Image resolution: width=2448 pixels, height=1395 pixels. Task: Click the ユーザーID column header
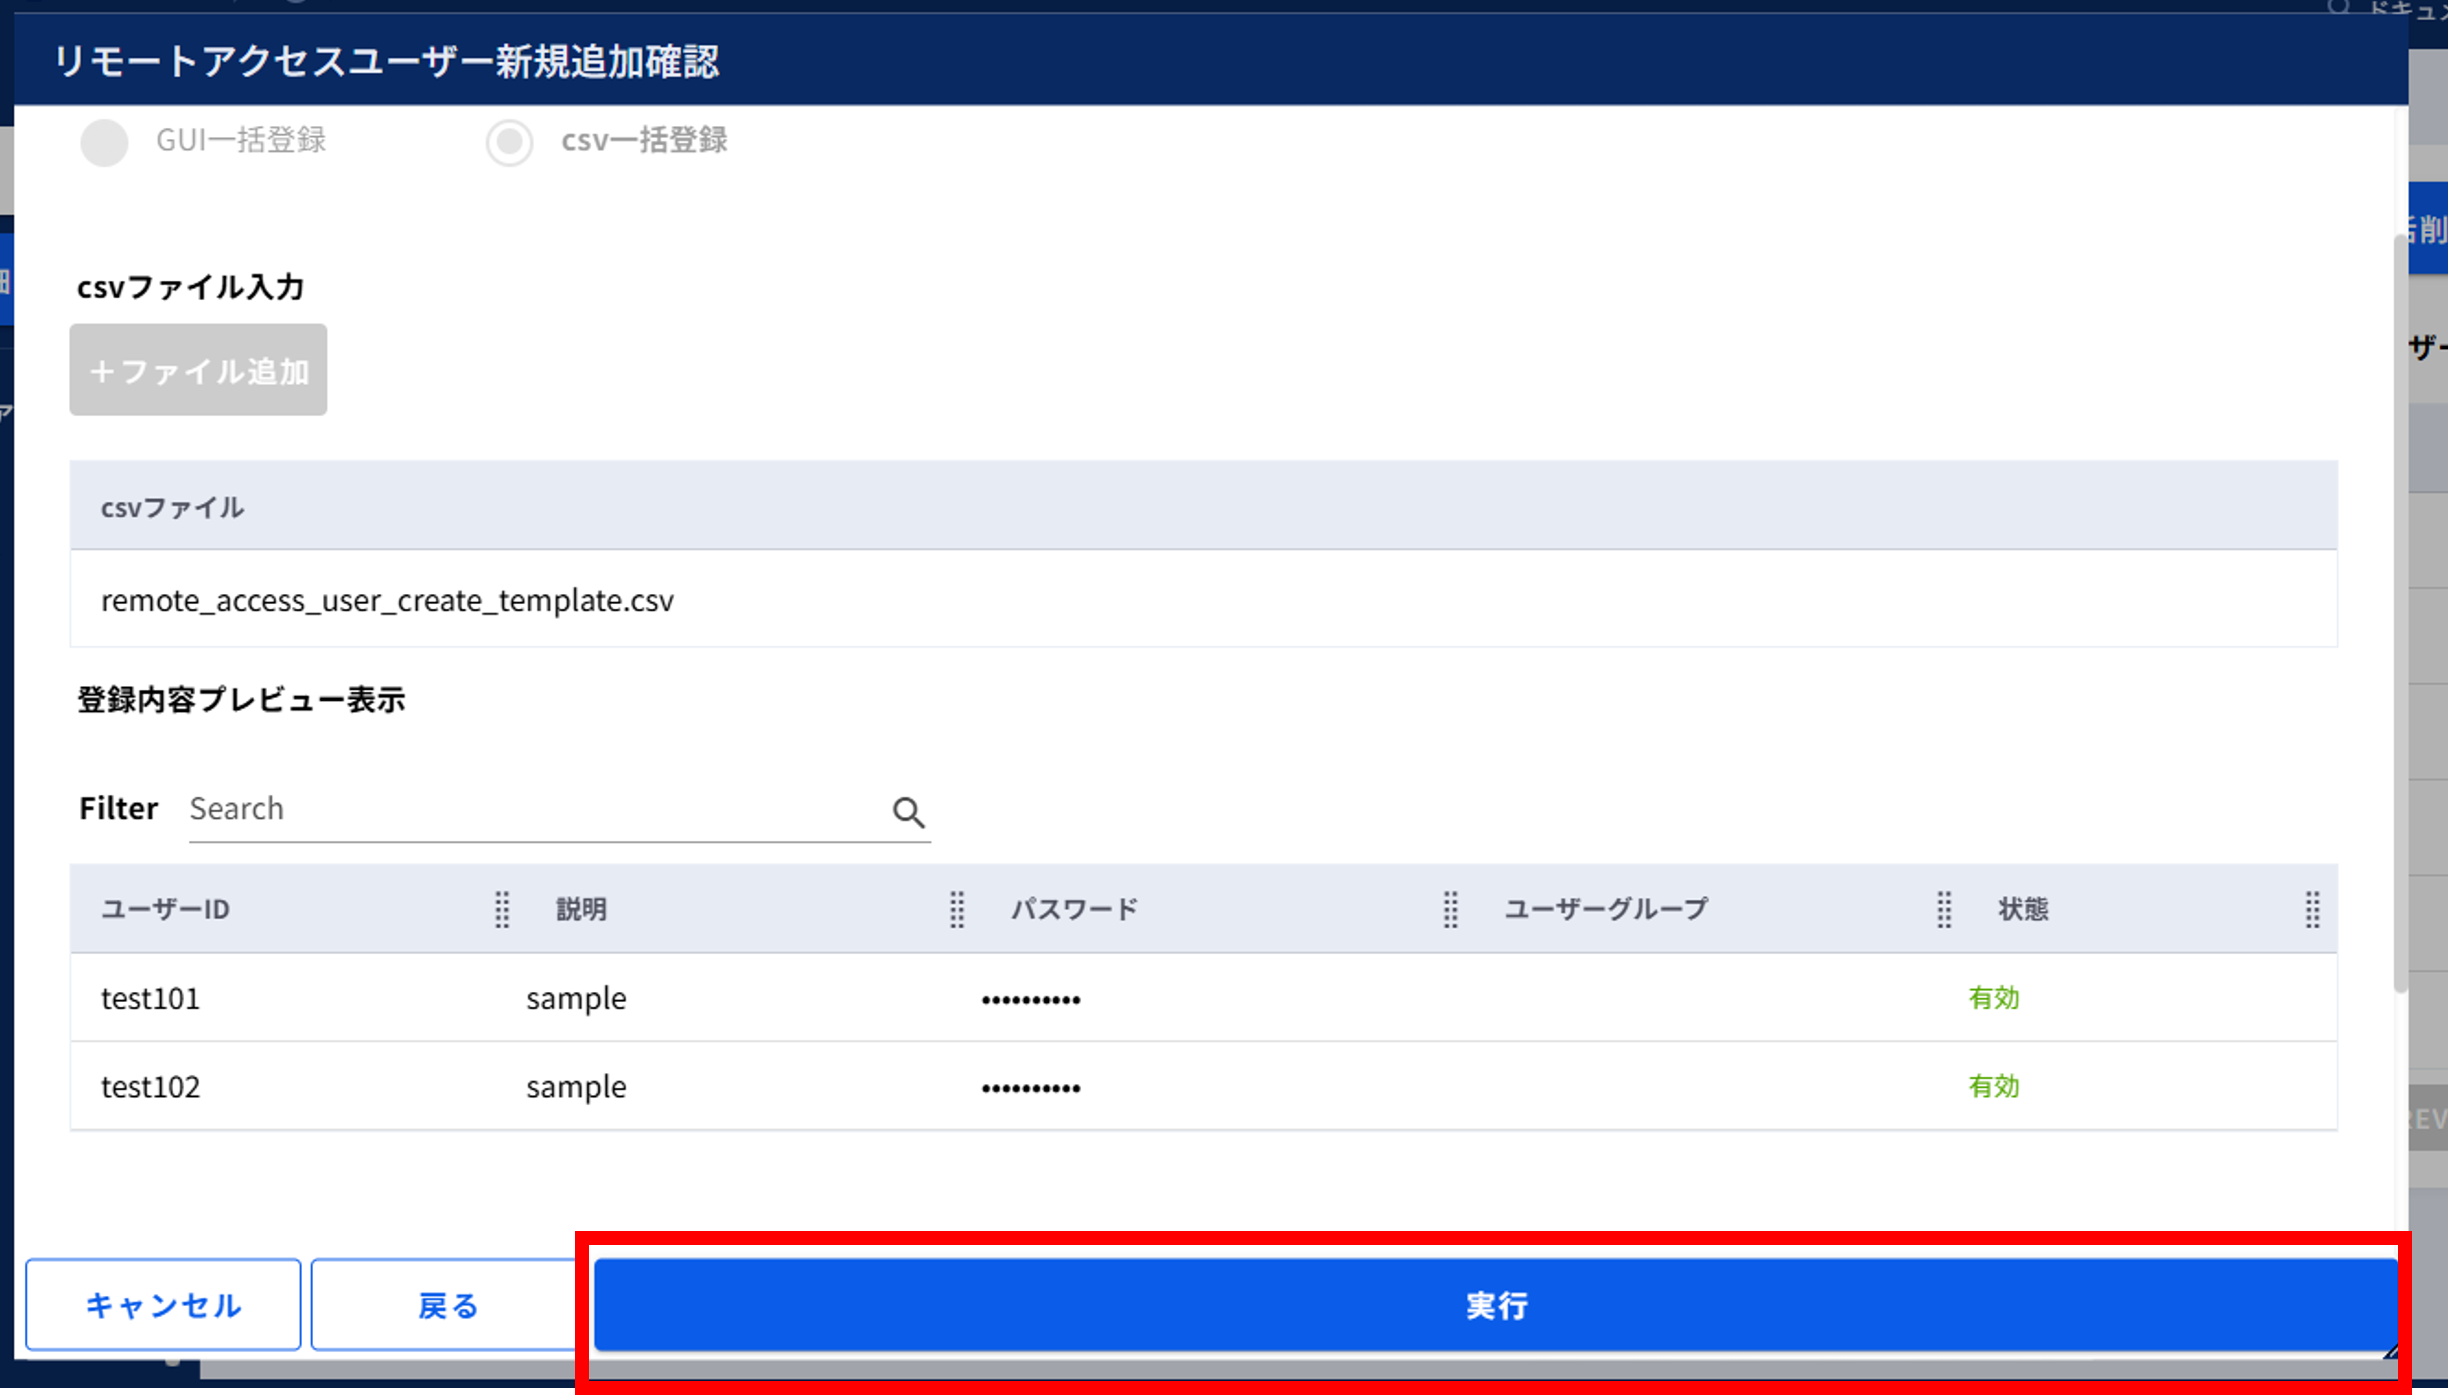click(x=166, y=909)
